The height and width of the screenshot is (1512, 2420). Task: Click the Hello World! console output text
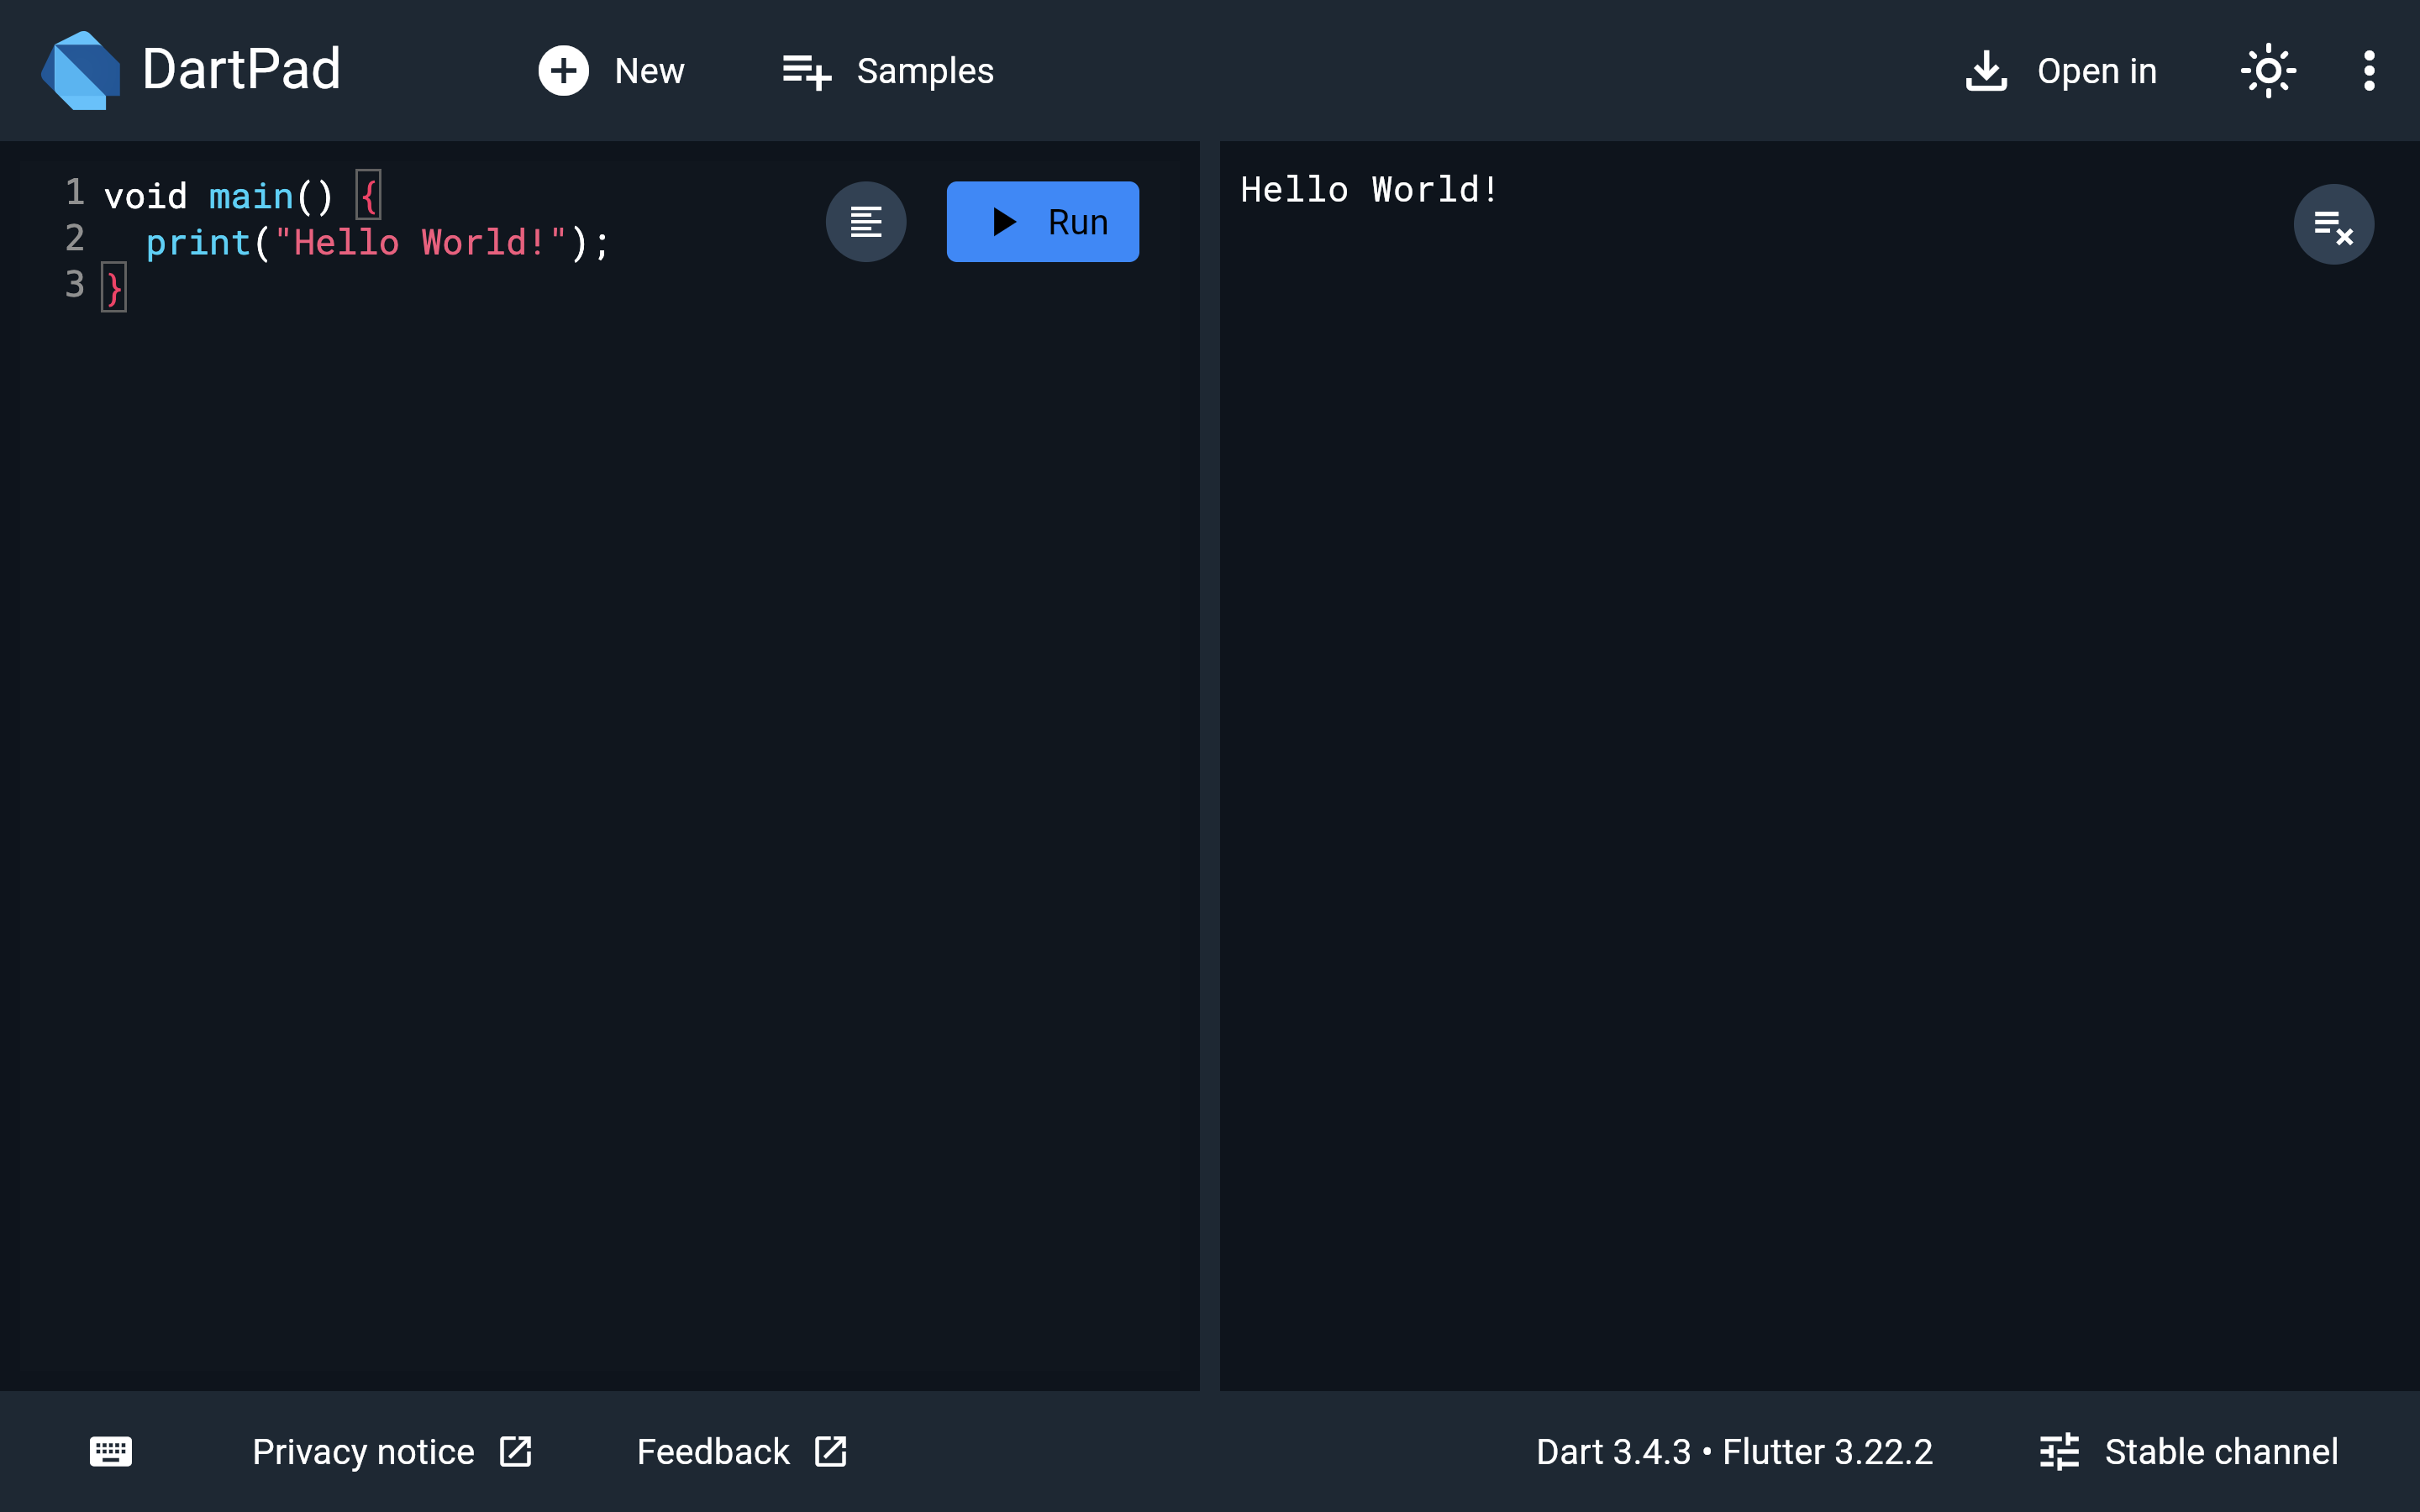(x=1368, y=190)
